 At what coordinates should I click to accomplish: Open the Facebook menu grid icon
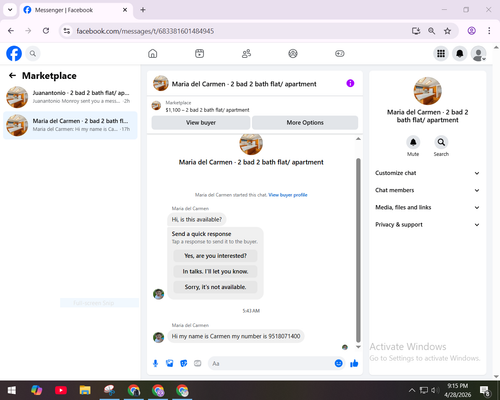tap(441, 53)
